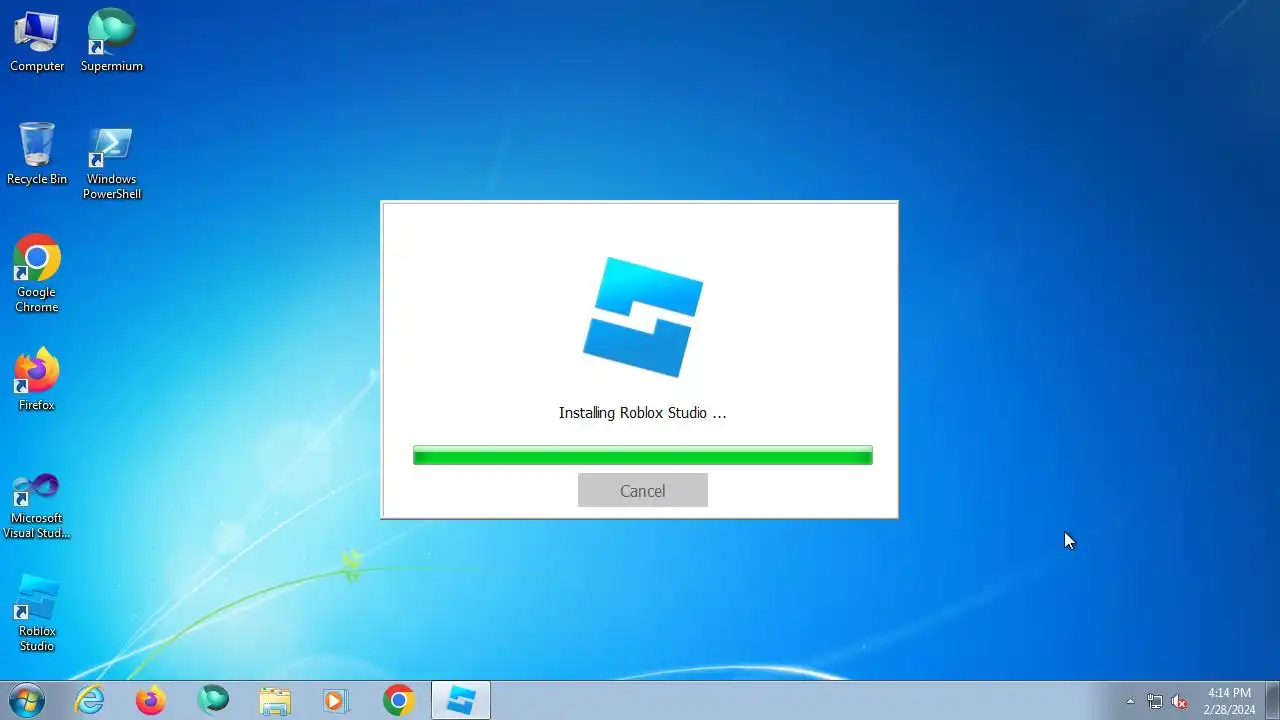Cancel the Roblox Studio installation
The width and height of the screenshot is (1280, 720).
click(642, 490)
